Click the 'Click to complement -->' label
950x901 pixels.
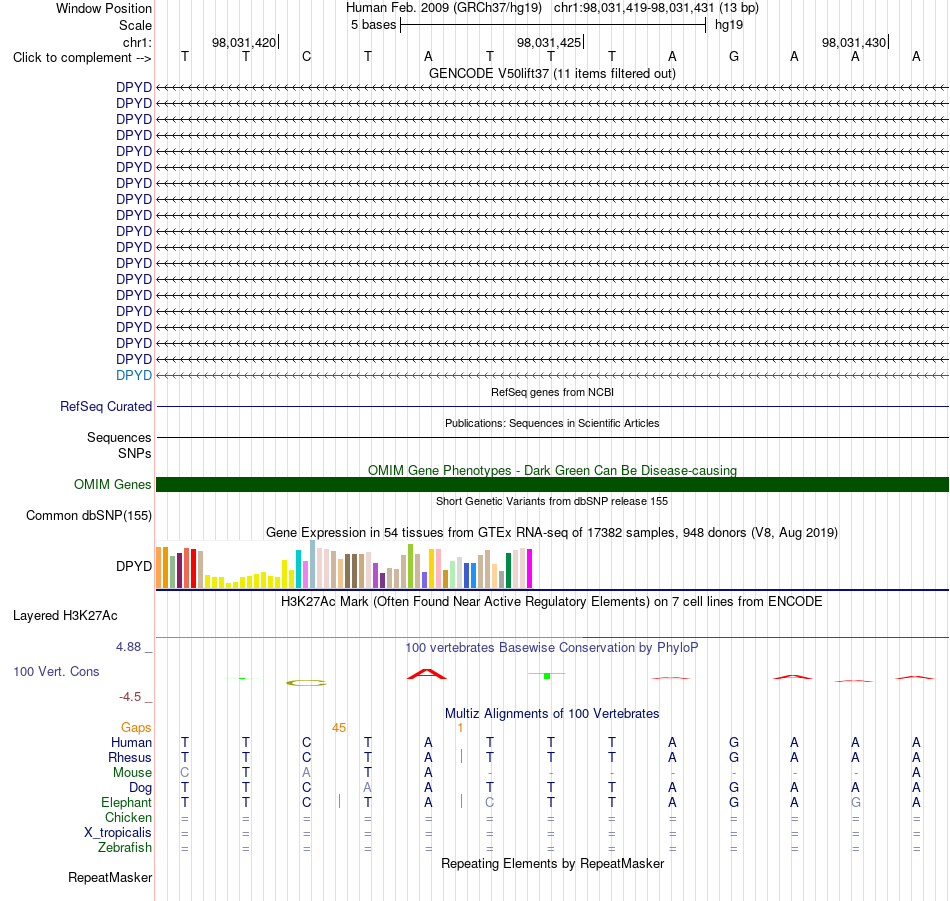[x=82, y=58]
